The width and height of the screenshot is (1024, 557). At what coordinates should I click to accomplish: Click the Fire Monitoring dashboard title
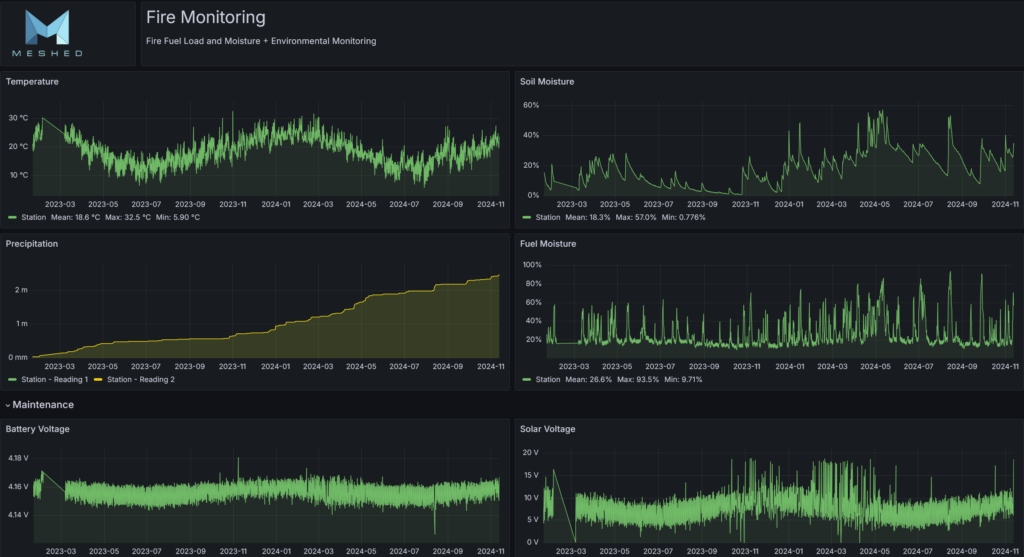click(206, 17)
